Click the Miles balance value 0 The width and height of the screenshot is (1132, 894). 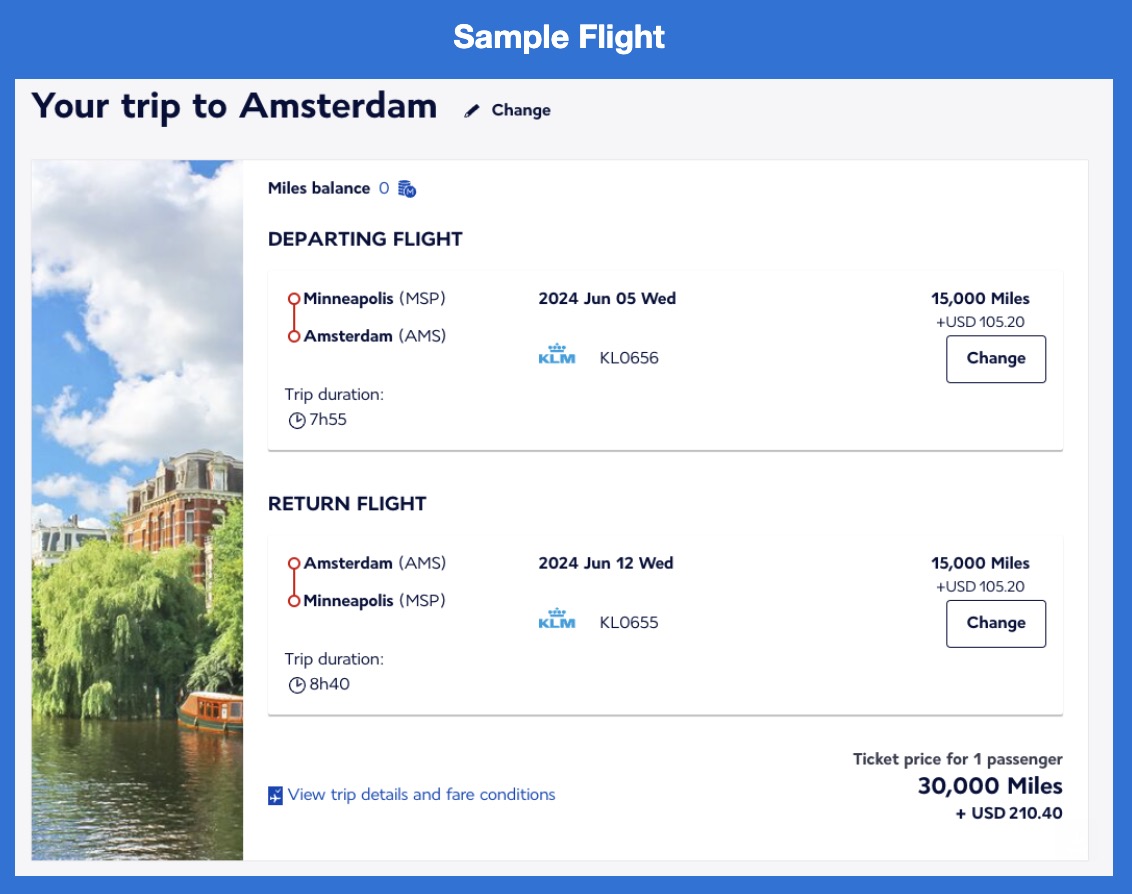[x=384, y=188]
